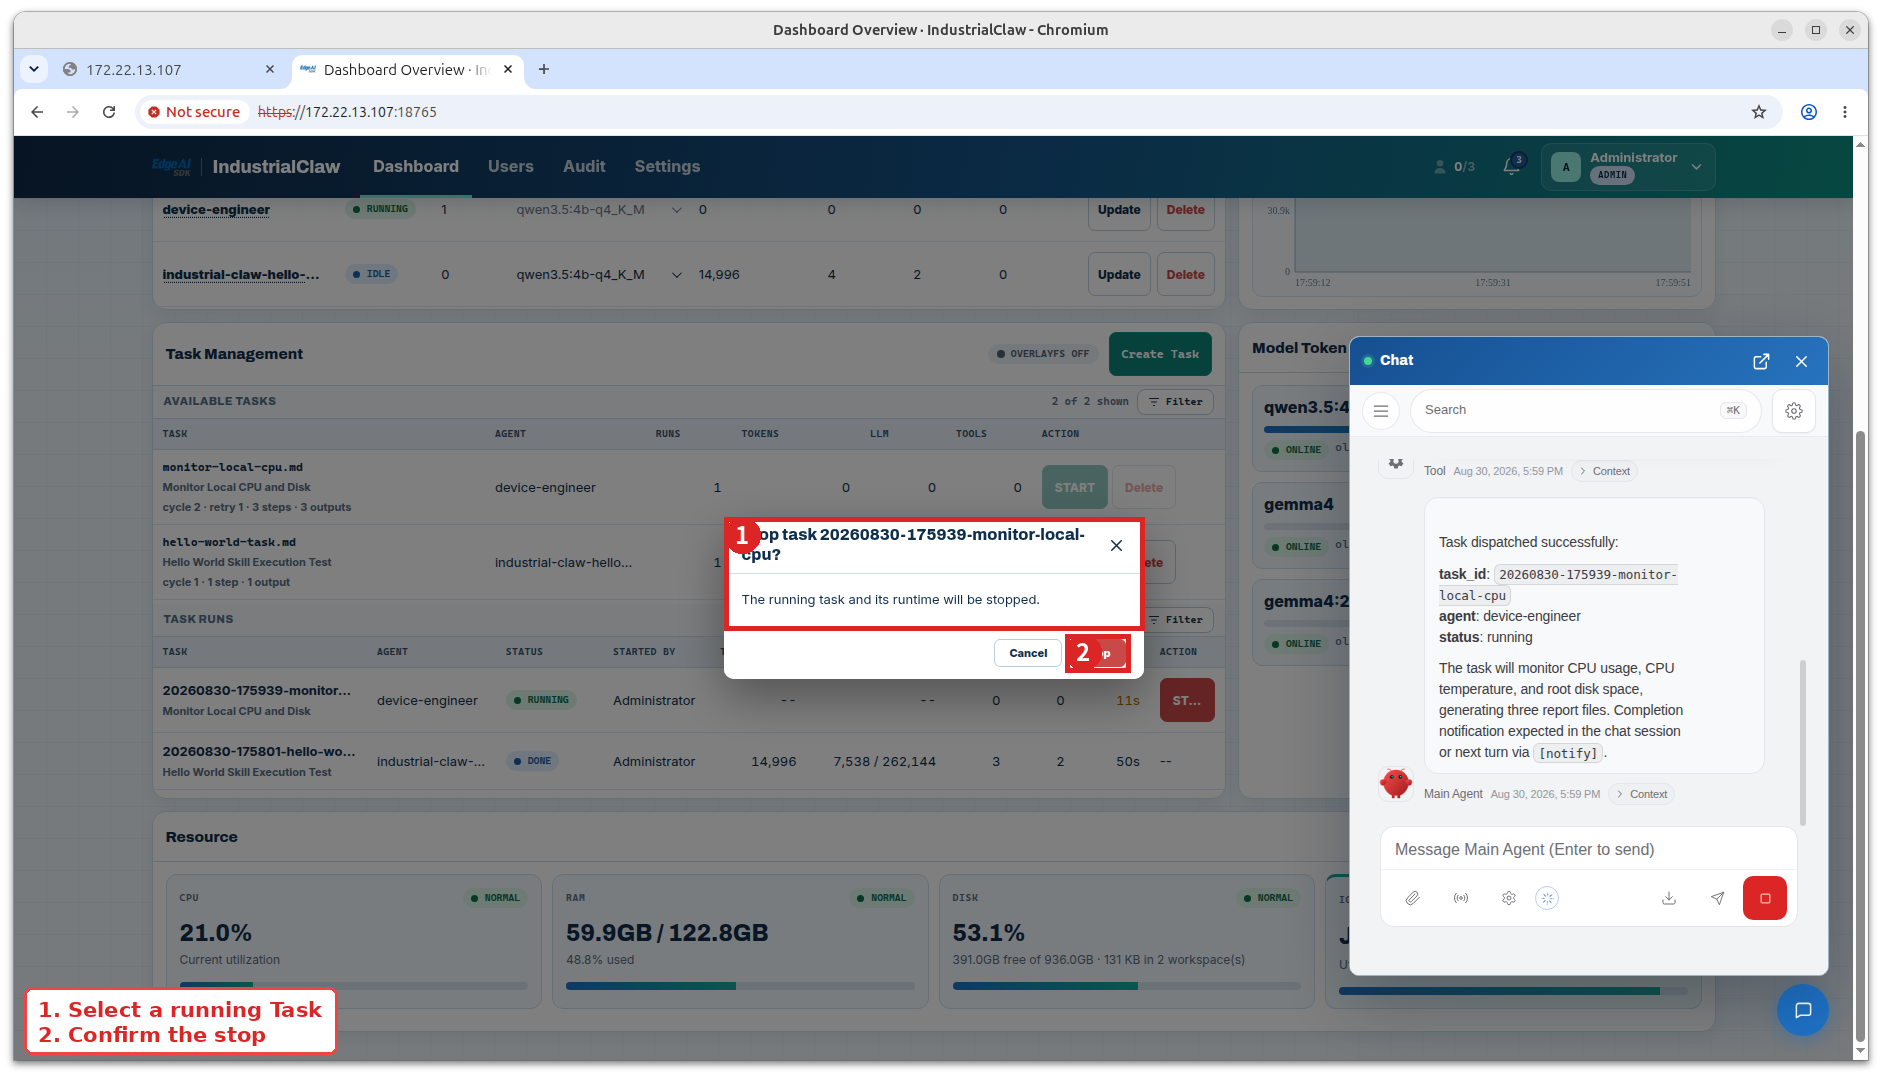
Task: Open the Settings nav item
Action: pos(667,166)
